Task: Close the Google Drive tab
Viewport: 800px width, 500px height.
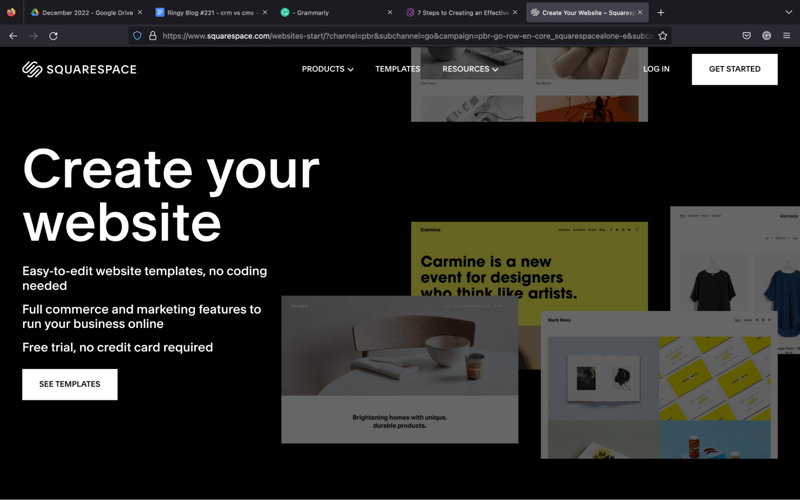Action: [140, 12]
